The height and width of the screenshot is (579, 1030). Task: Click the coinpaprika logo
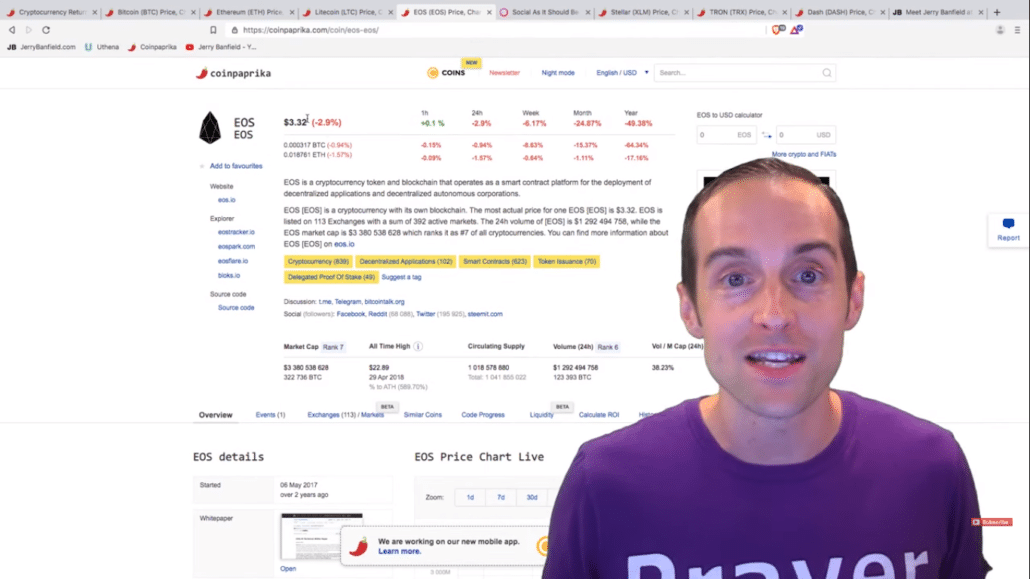pos(233,73)
